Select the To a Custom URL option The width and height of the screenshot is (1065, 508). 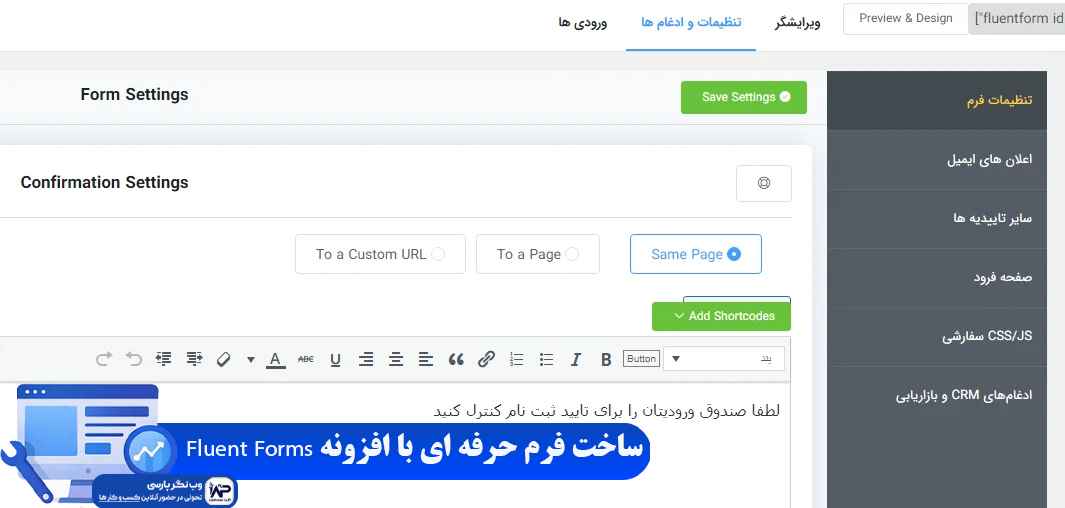[380, 254]
